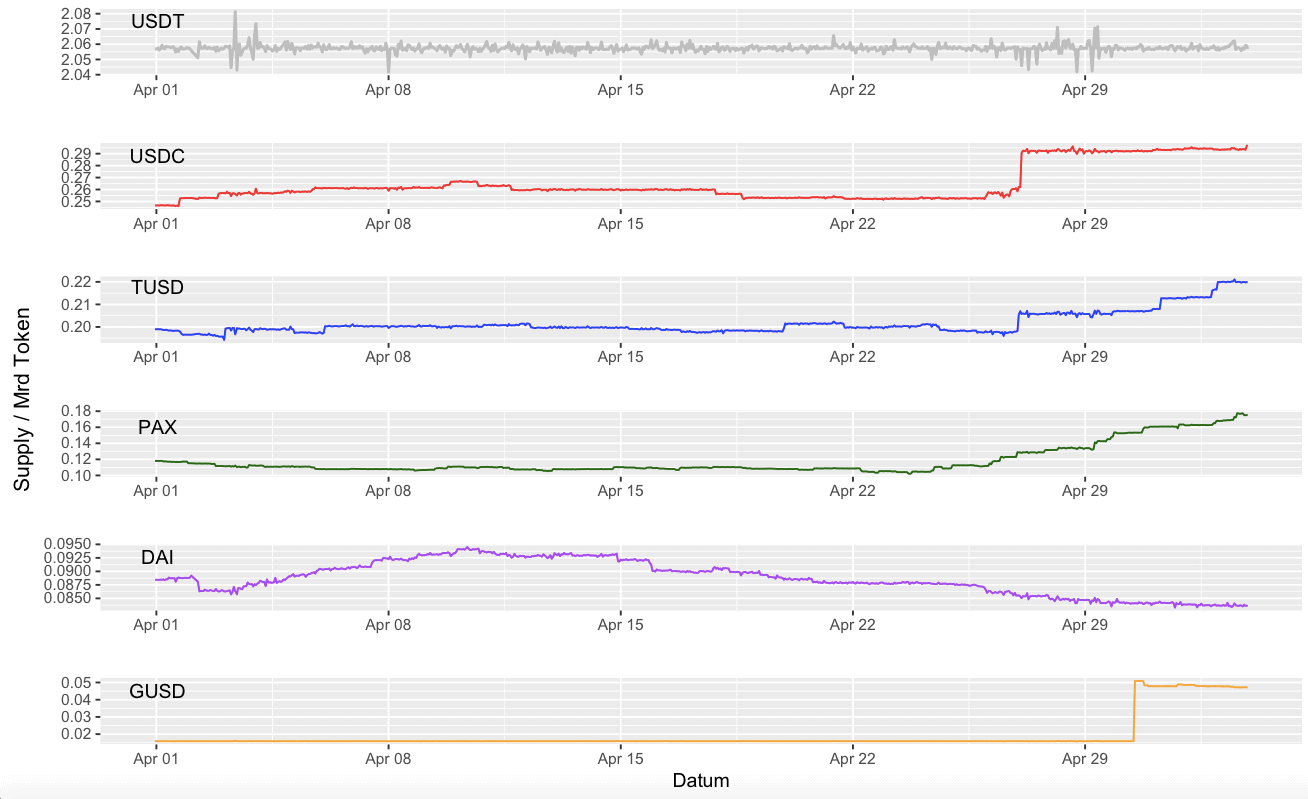The width and height of the screenshot is (1308, 799).
Task: Click the 0.14 tick on the PAX axis
Action: tap(76, 443)
